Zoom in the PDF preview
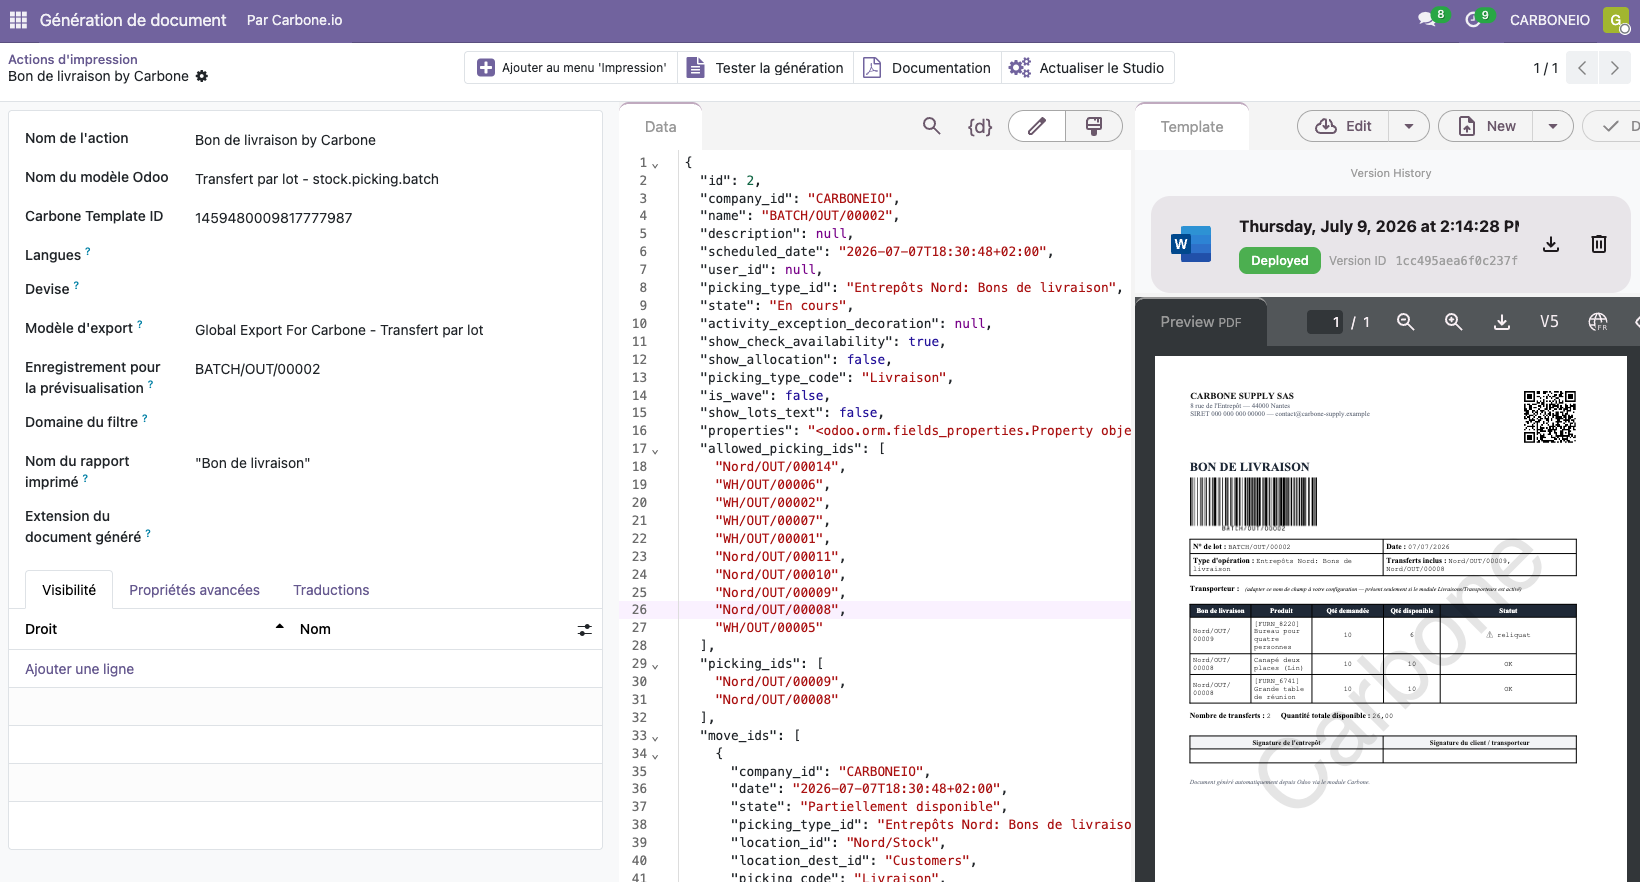This screenshot has height=882, width=1640. [1453, 322]
